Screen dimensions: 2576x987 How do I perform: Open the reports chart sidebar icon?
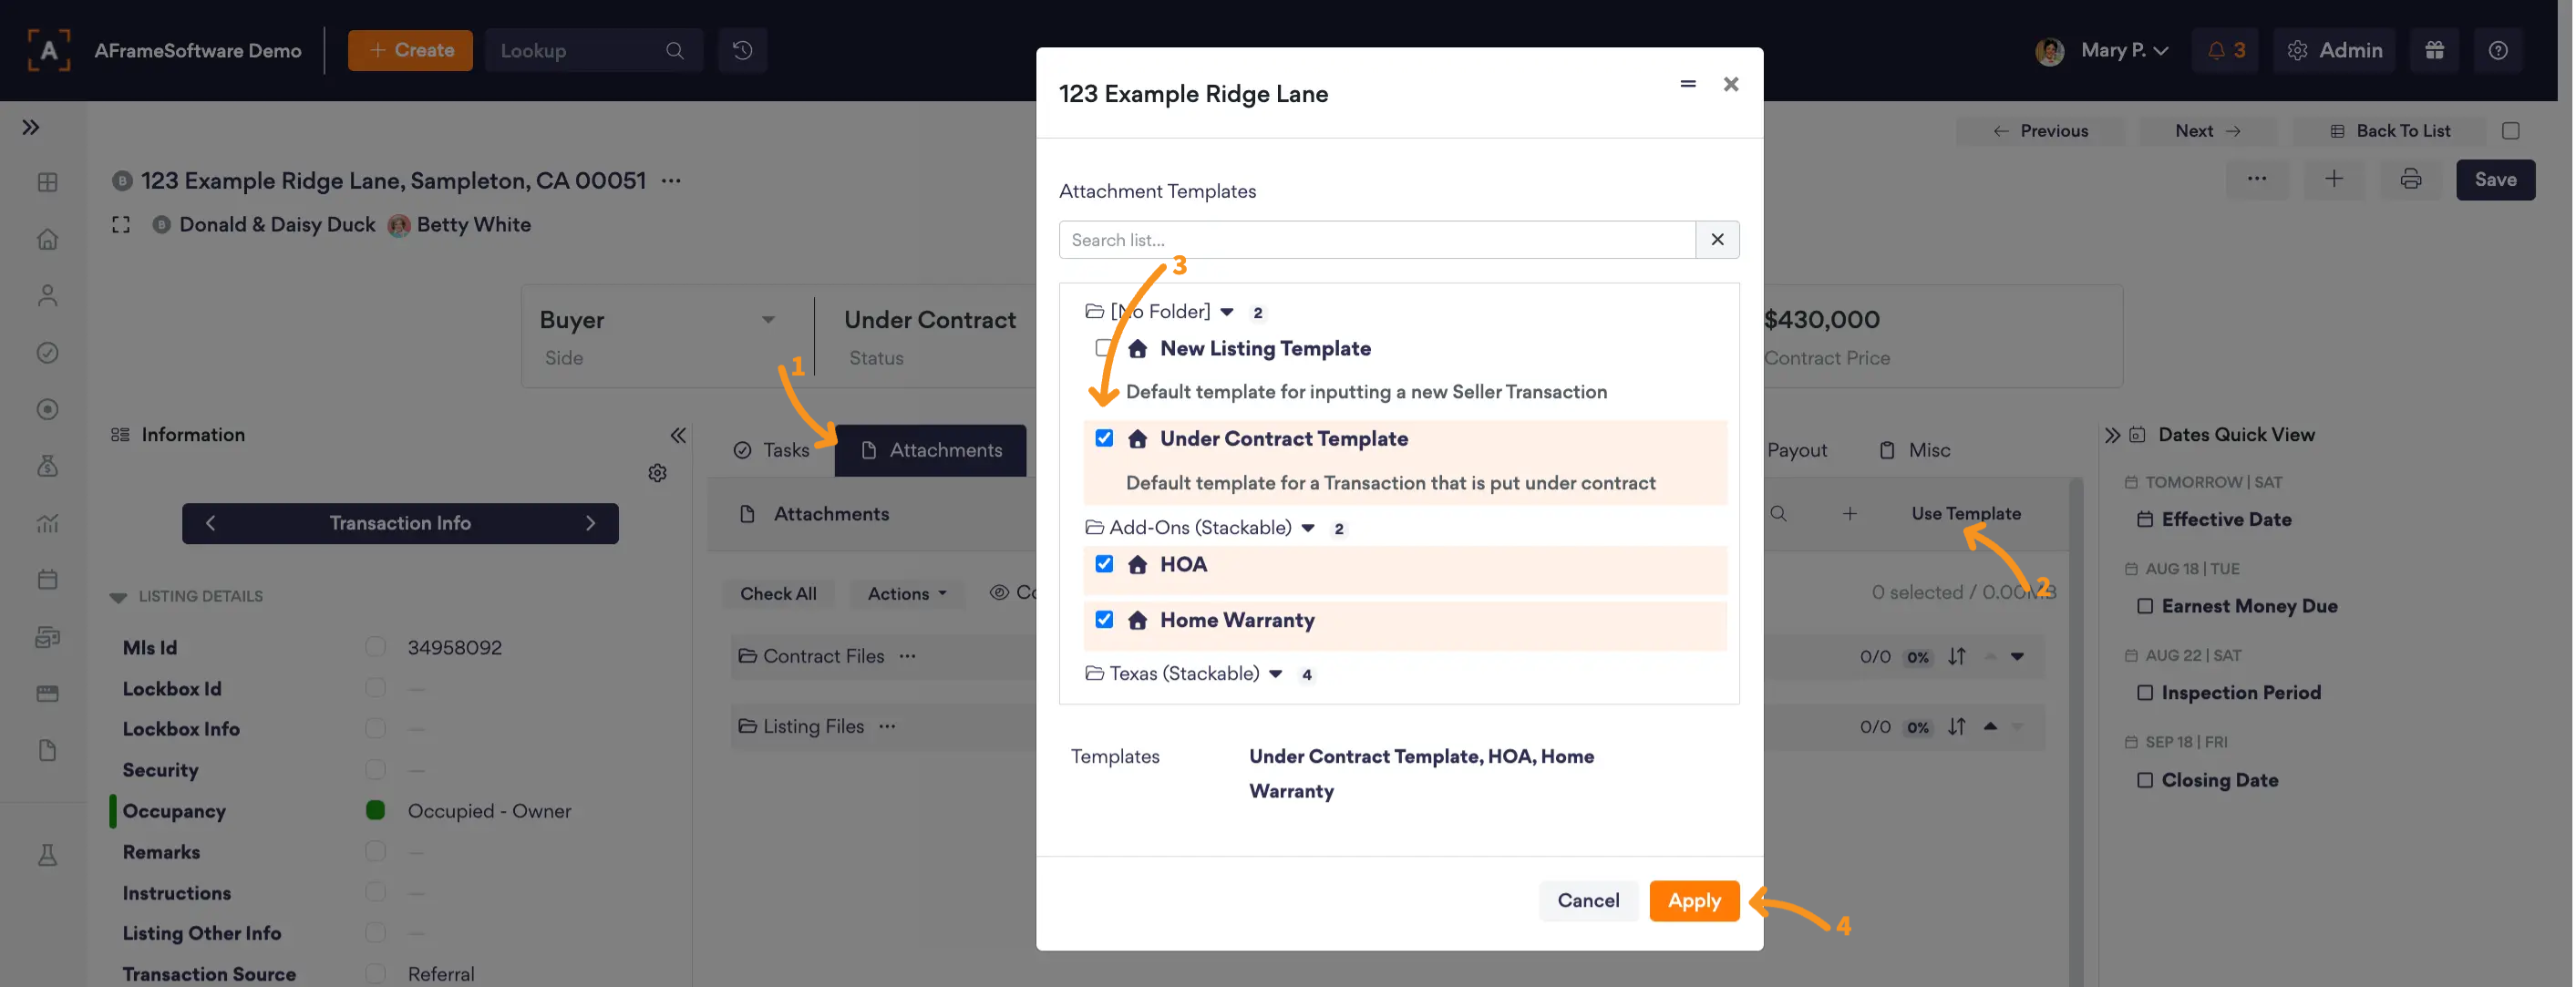pos(47,523)
